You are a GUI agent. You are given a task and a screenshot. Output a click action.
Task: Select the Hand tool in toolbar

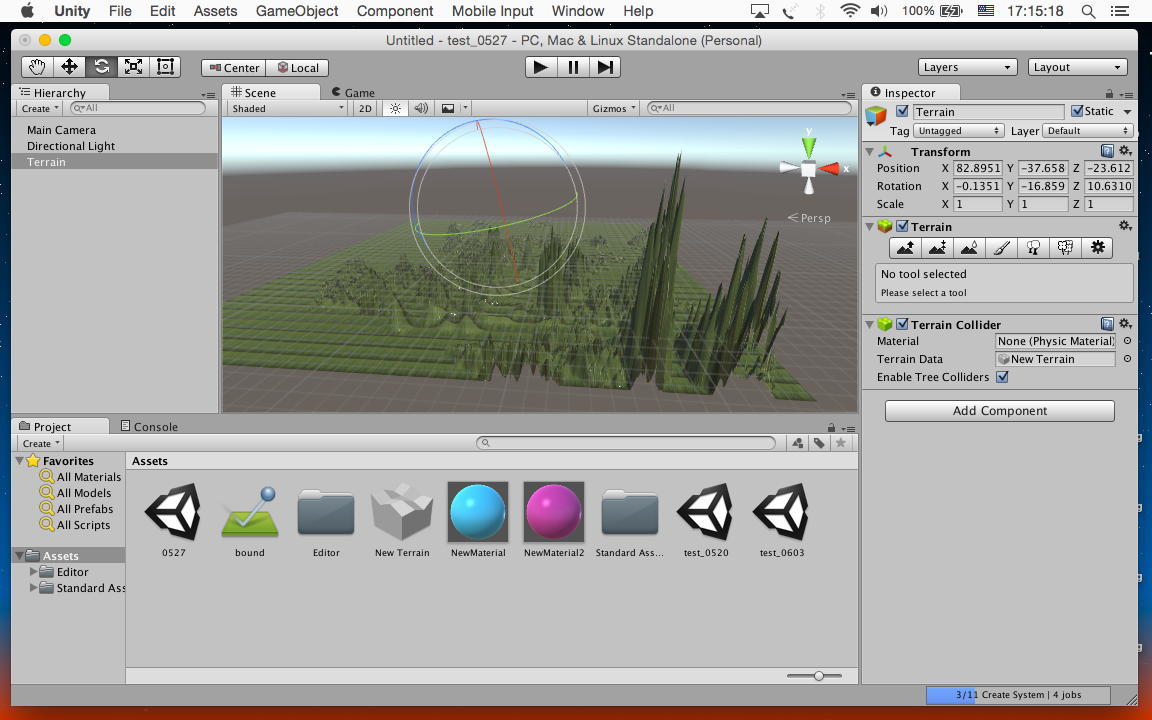coord(37,67)
